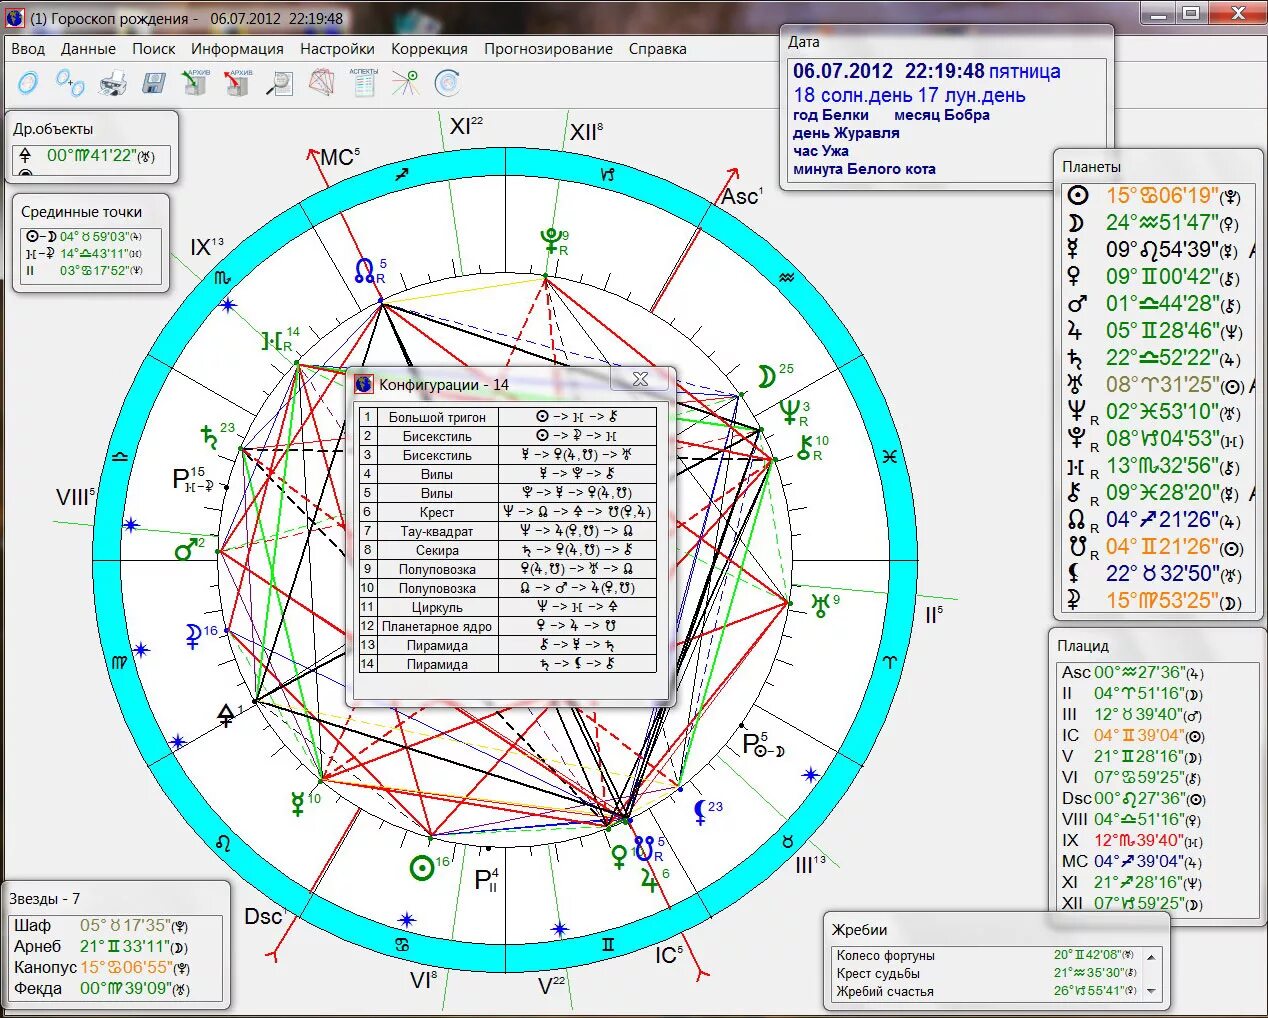1268x1018 pixels.
Task: Click the Asc row in Плацид panel
Action: tap(1133, 673)
